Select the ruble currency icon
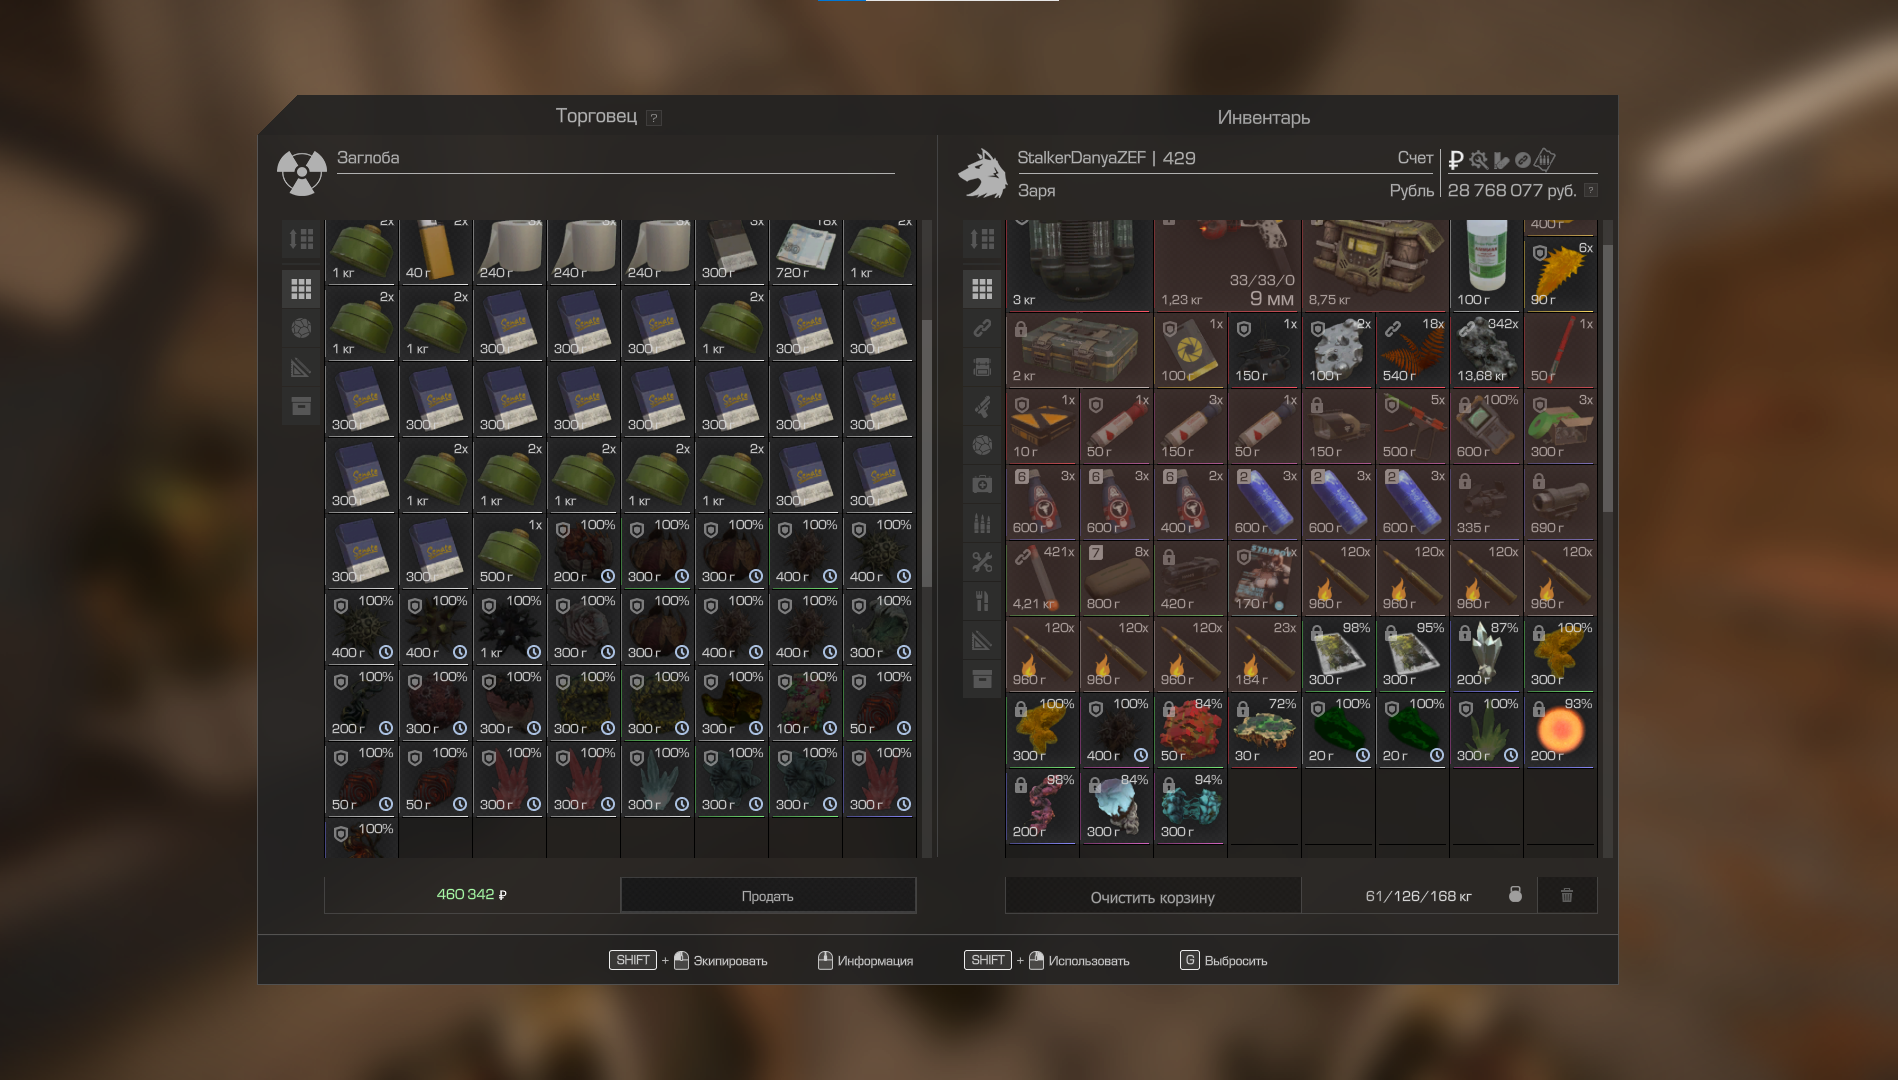 click(x=1456, y=160)
